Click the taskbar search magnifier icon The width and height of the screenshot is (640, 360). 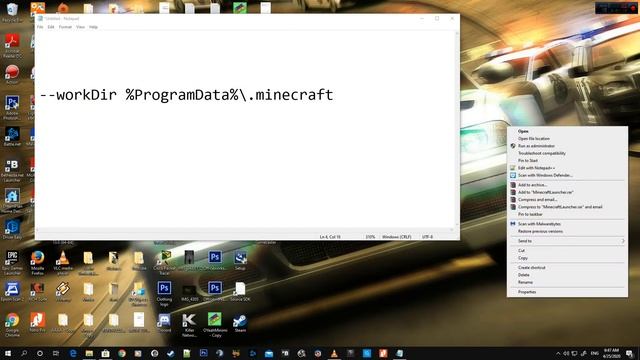(24, 353)
